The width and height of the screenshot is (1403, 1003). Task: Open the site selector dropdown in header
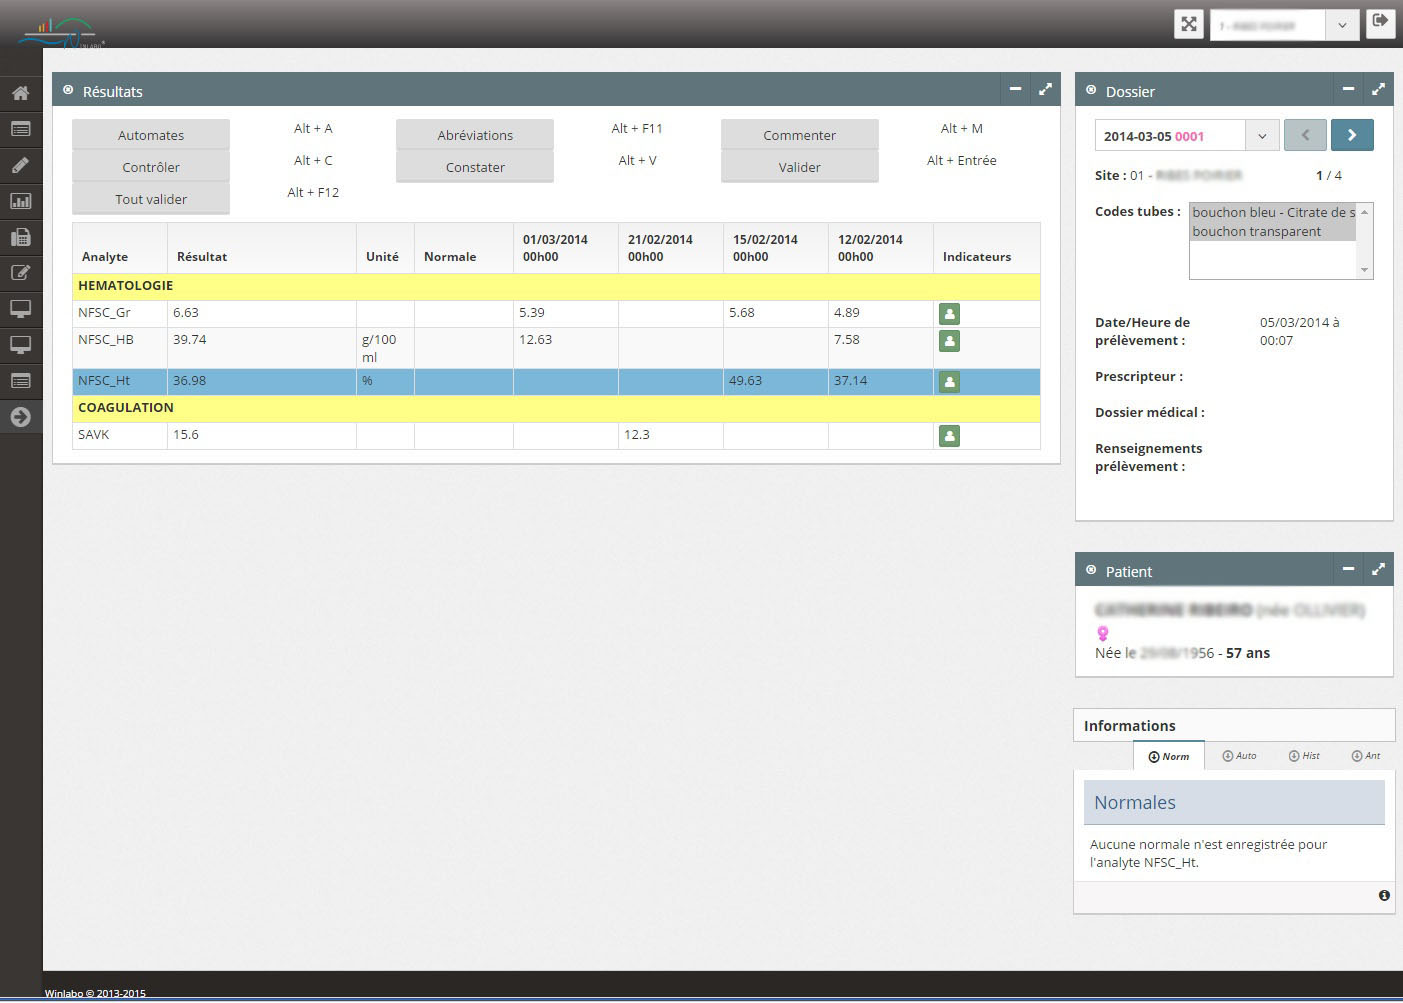[1342, 26]
